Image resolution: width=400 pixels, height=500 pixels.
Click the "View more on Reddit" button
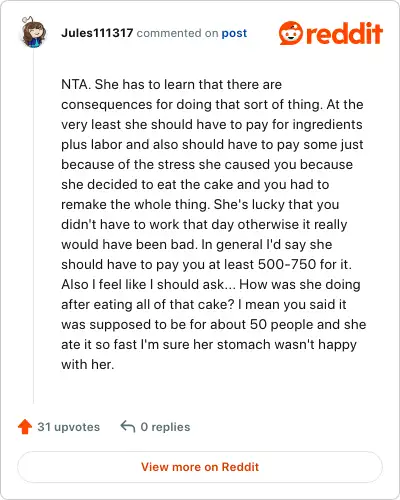(x=200, y=467)
